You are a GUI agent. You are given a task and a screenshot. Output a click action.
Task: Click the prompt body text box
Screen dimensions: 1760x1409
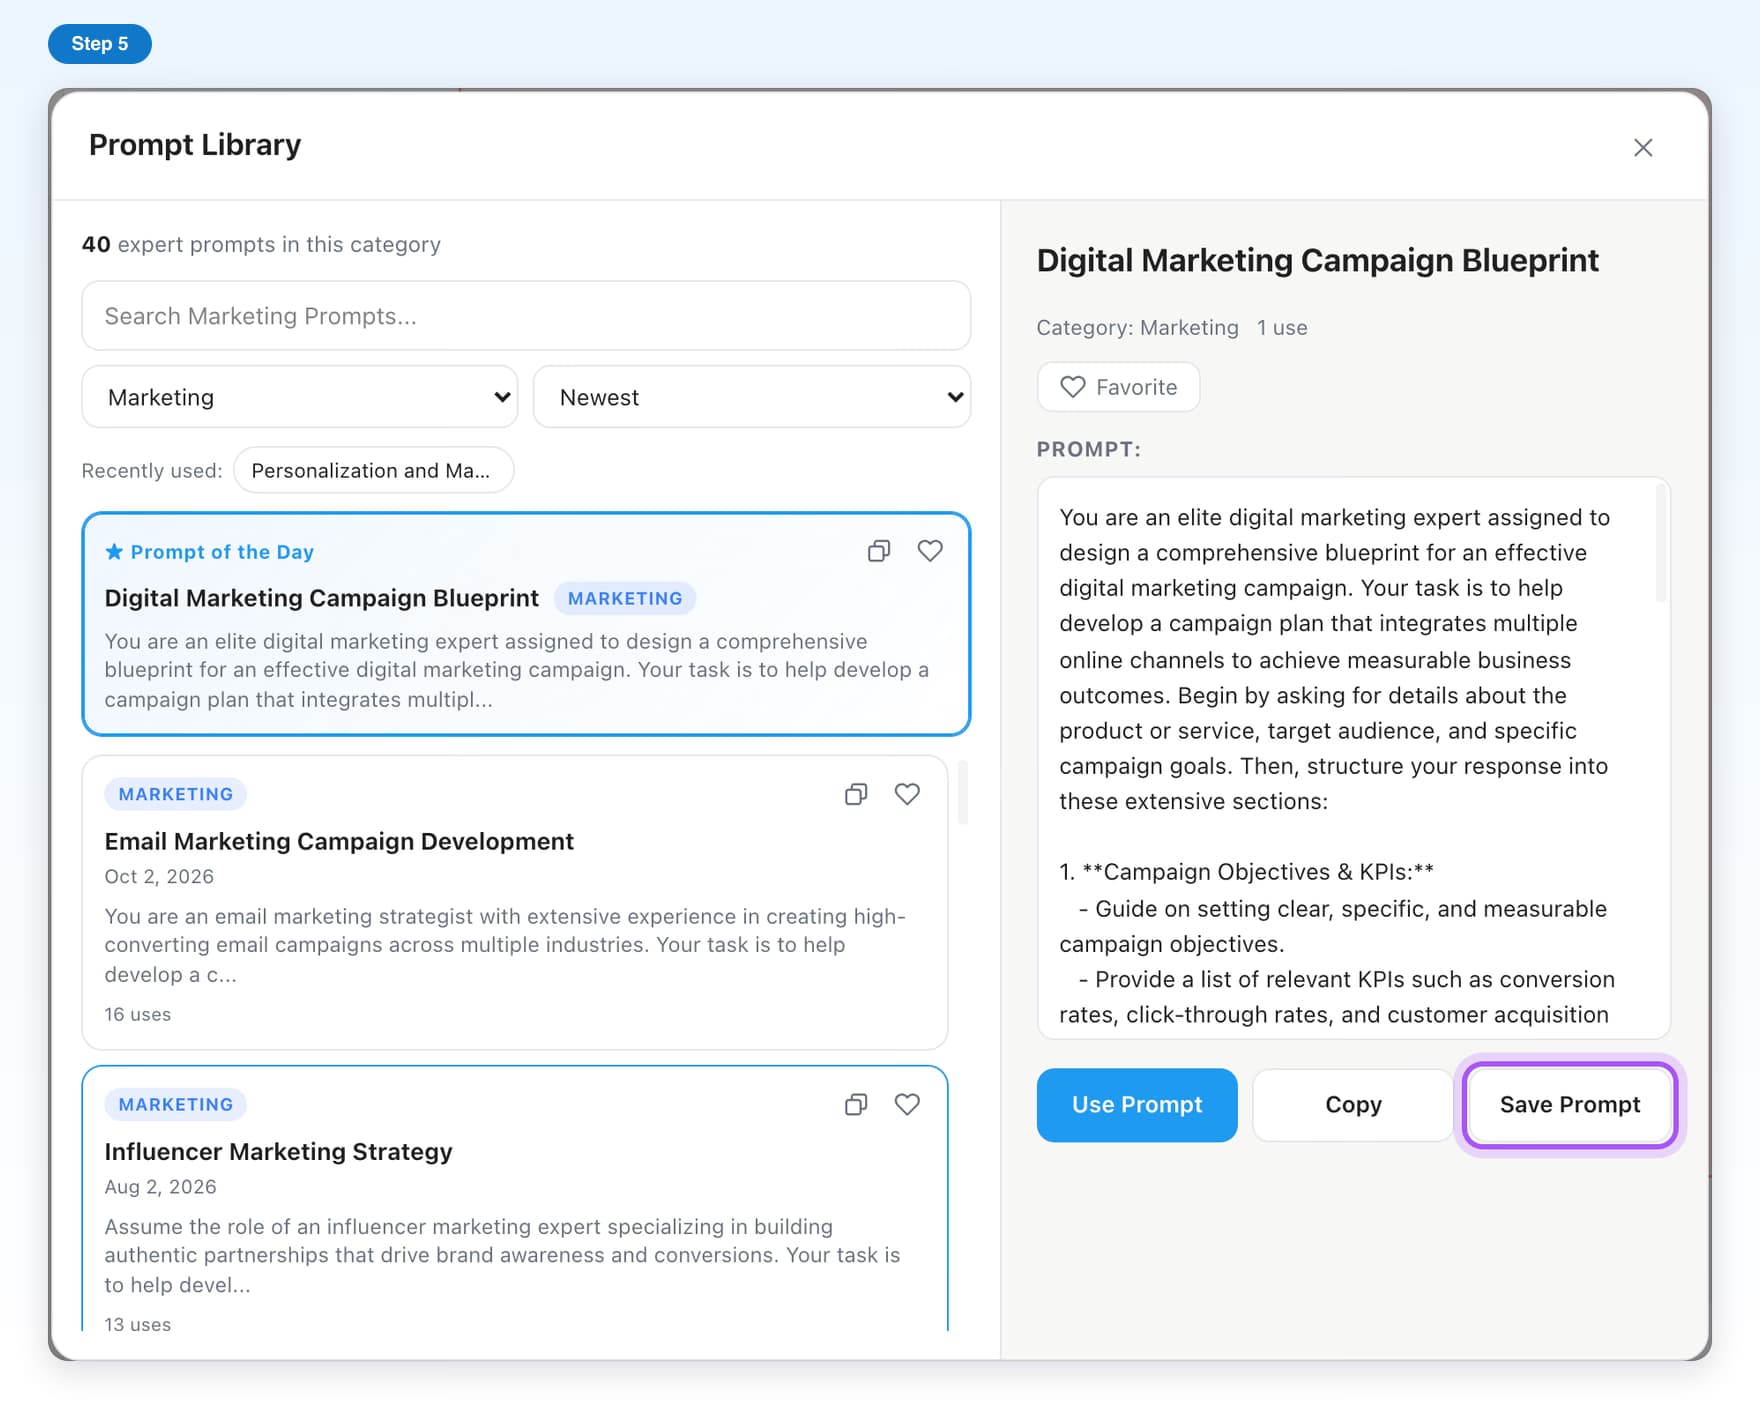pyautogui.click(x=1353, y=758)
